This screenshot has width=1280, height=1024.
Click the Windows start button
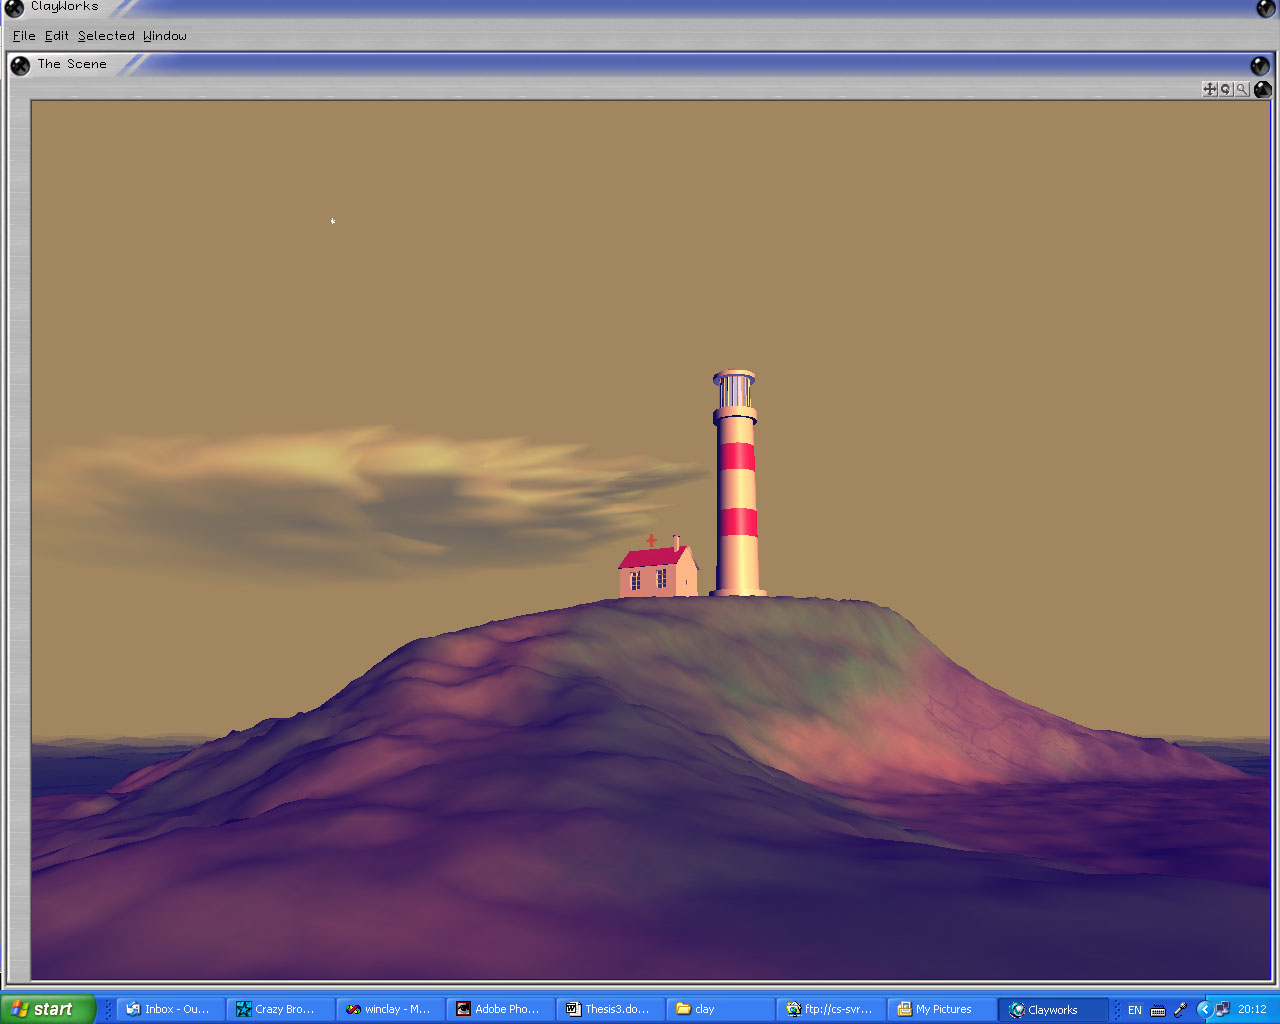[x=47, y=1009]
